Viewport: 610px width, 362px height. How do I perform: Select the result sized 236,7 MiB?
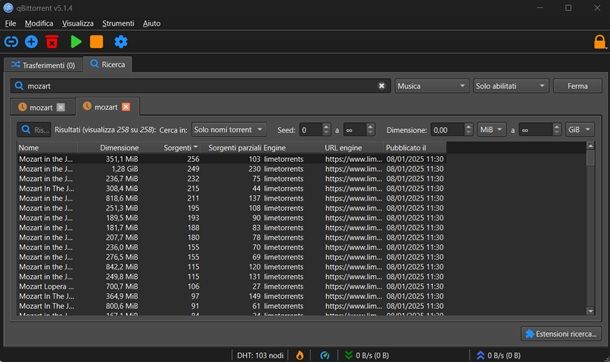[232, 178]
